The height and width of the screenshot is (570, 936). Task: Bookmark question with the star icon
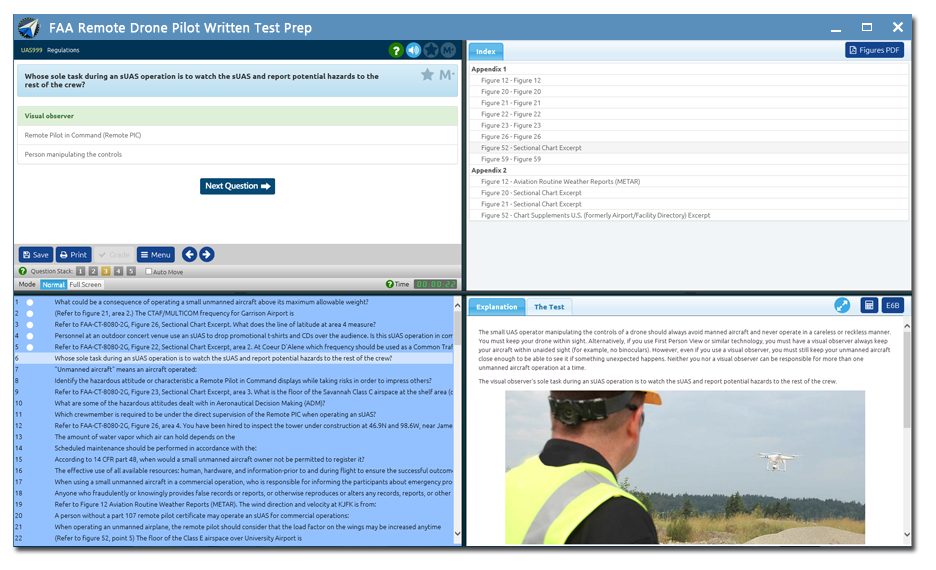[x=427, y=75]
